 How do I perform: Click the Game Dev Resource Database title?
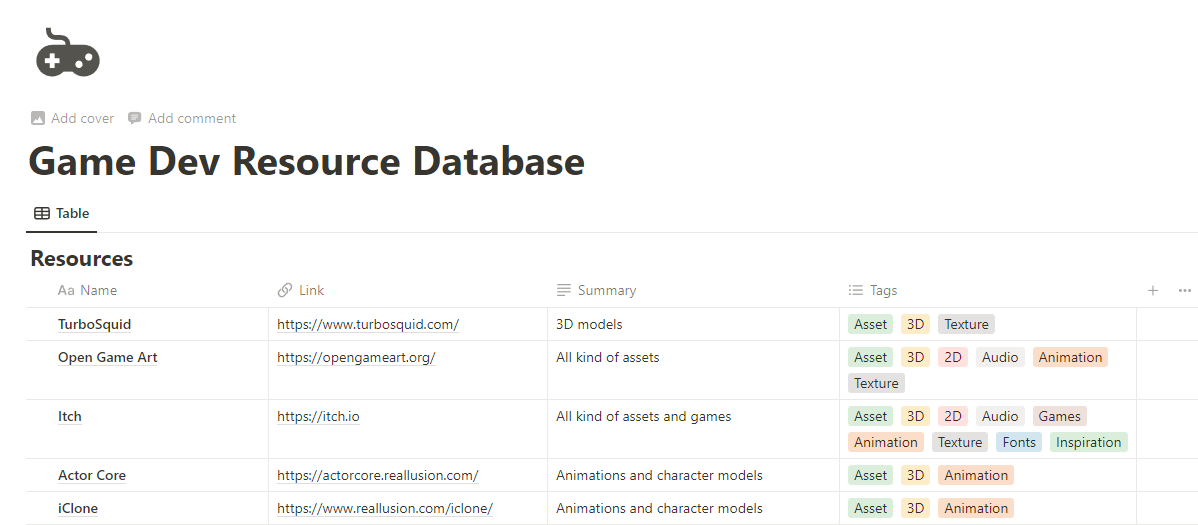(306, 161)
